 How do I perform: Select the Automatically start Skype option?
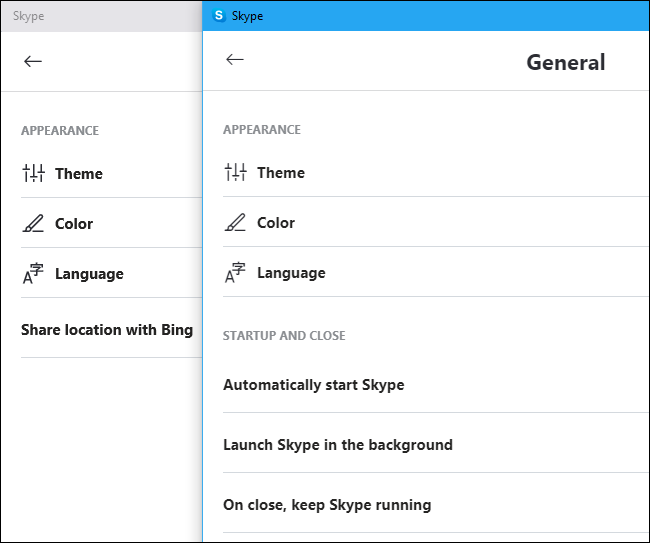coord(314,385)
